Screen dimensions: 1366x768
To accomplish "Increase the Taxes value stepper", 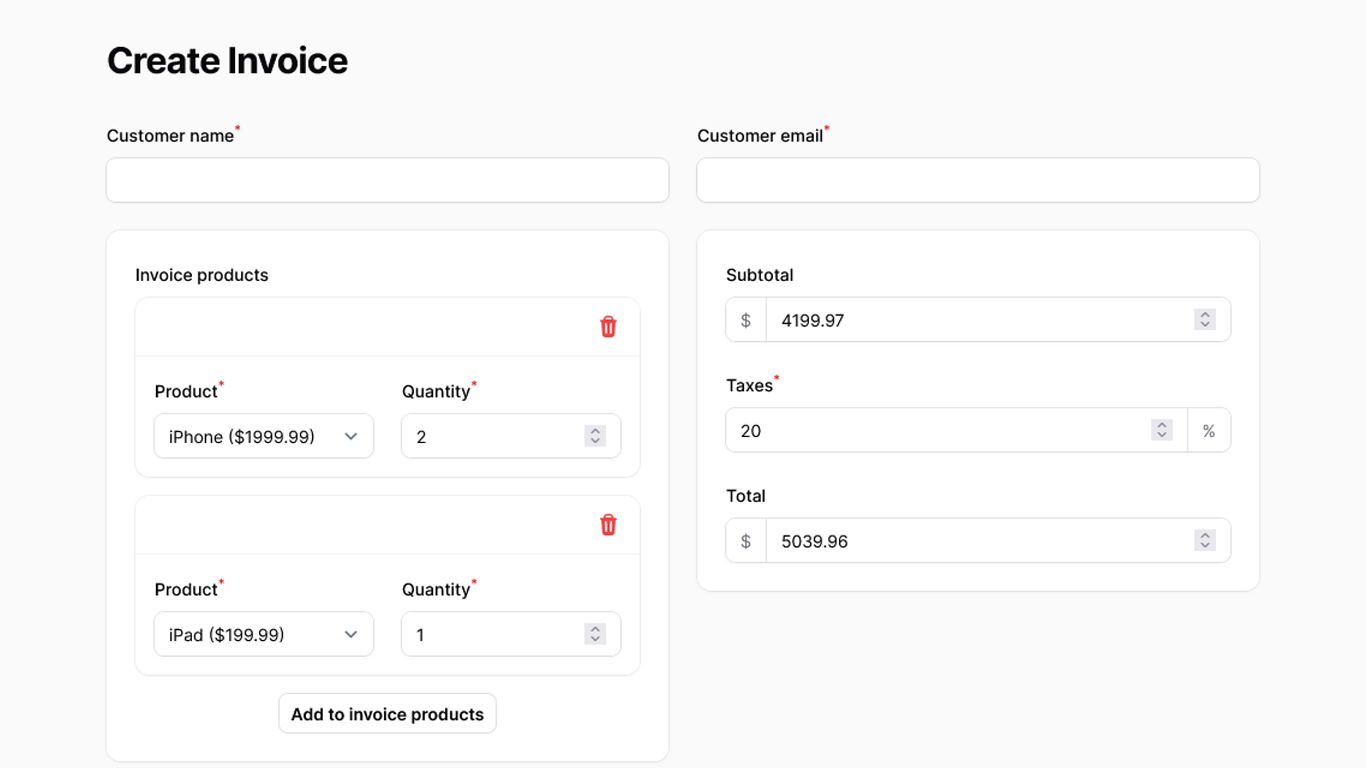I will (1161, 425).
